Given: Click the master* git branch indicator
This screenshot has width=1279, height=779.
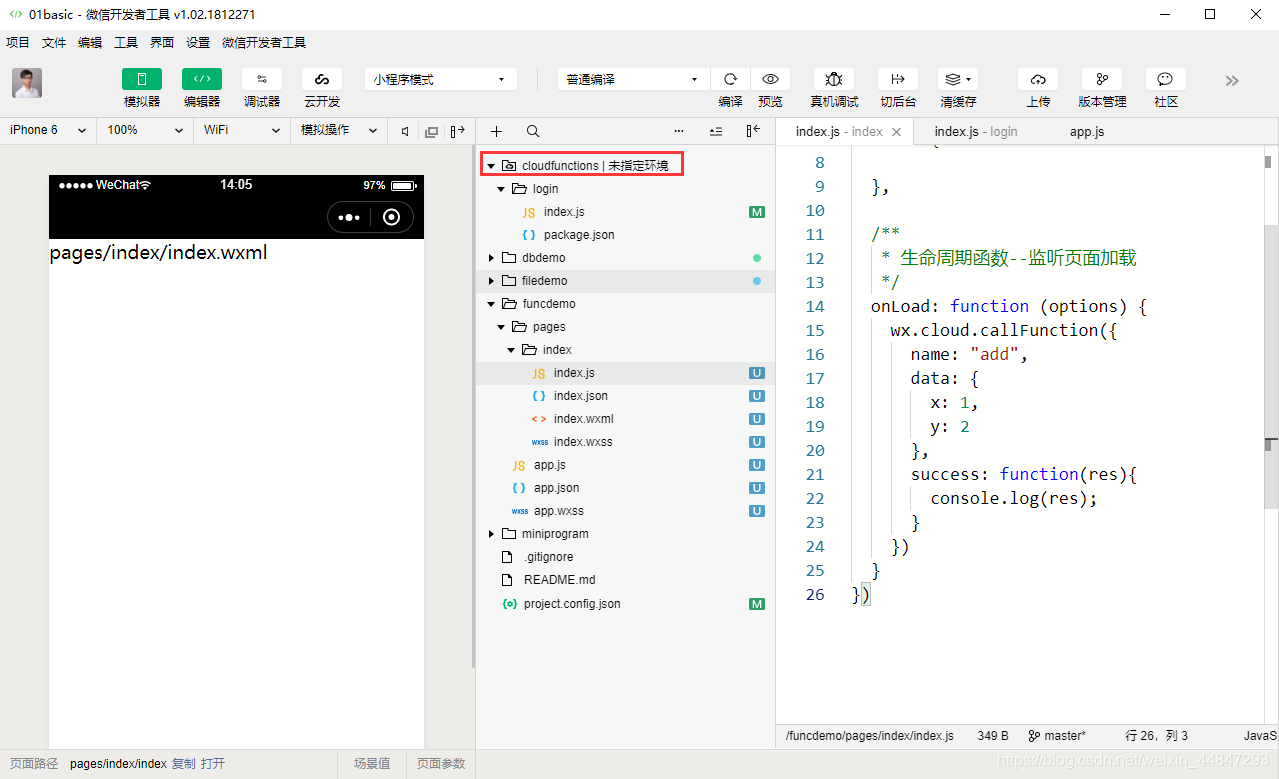Looking at the screenshot, I should click(1058, 736).
